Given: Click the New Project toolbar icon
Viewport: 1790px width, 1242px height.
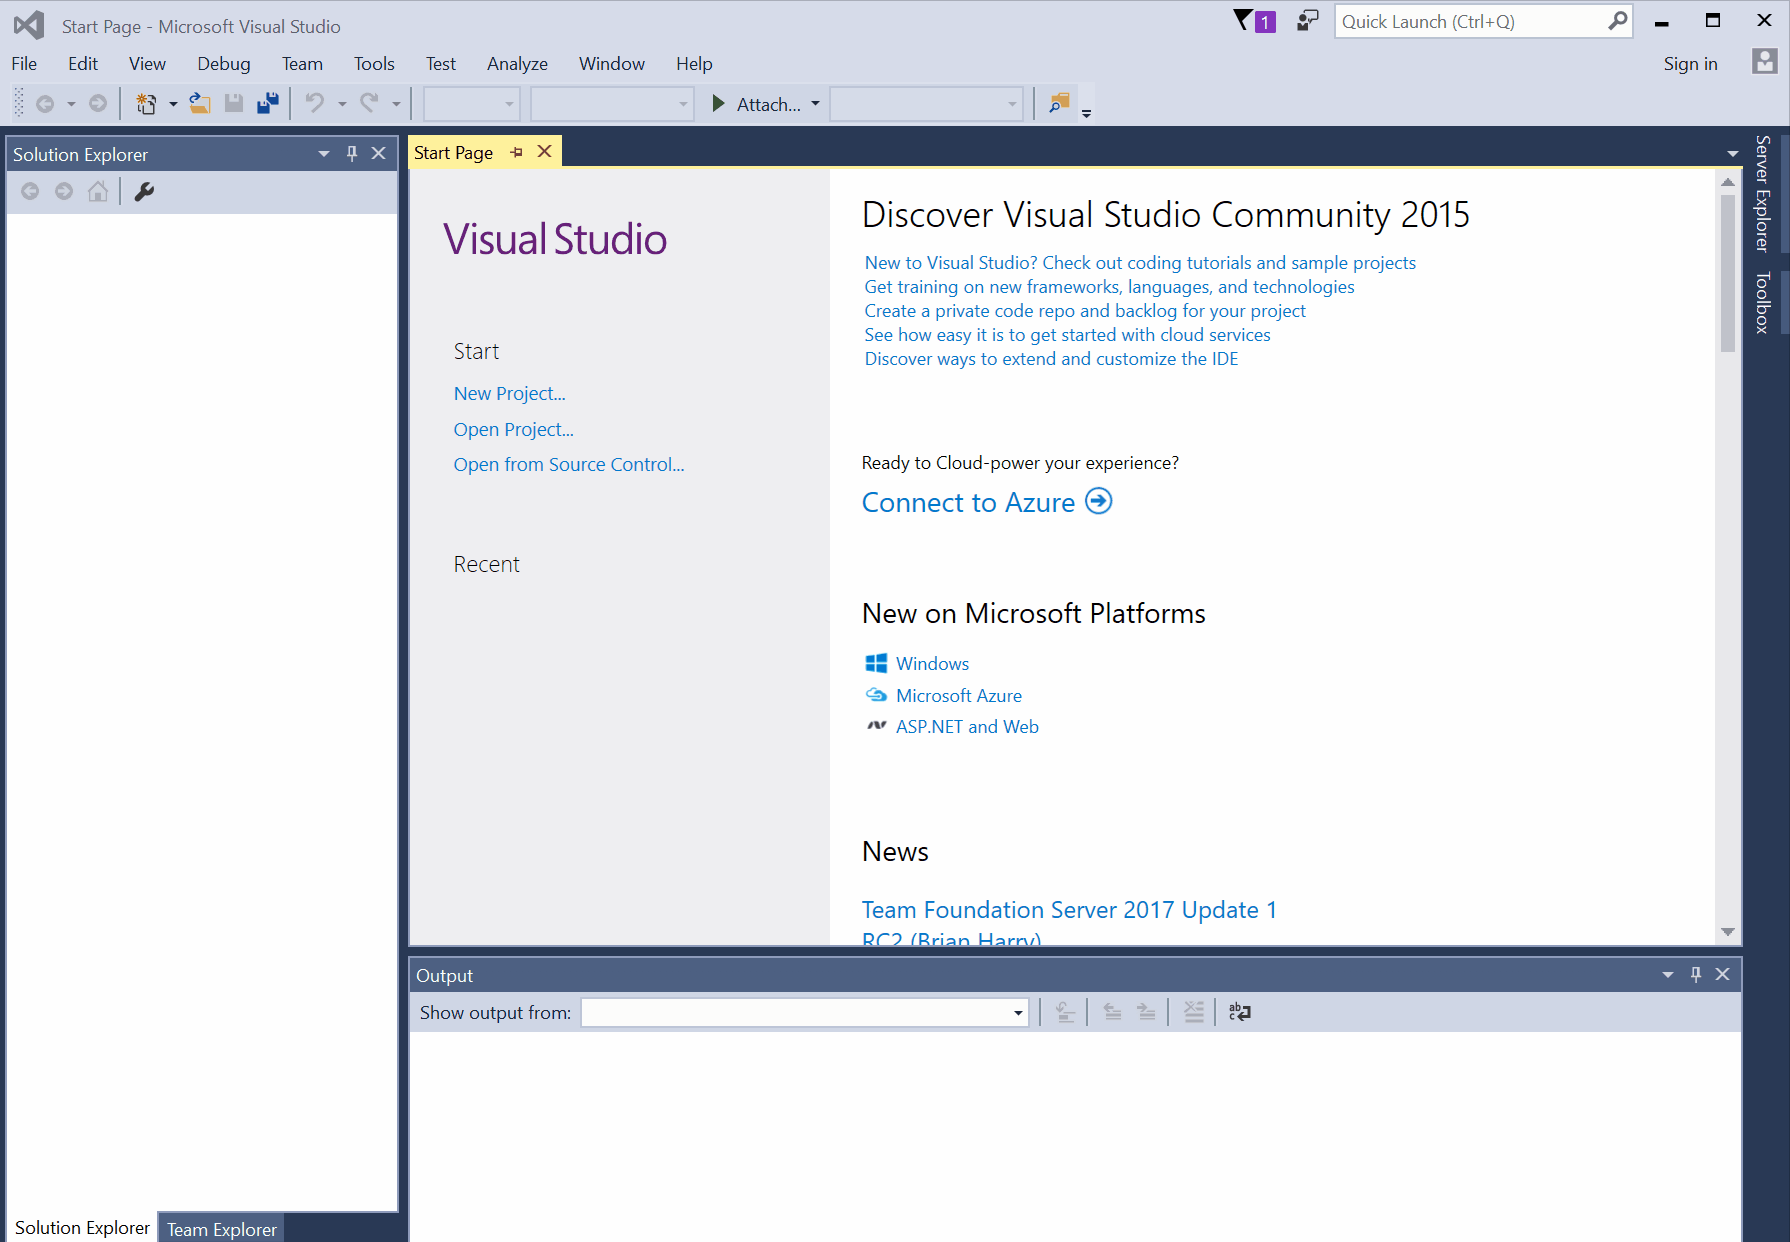Looking at the screenshot, I should 146,103.
